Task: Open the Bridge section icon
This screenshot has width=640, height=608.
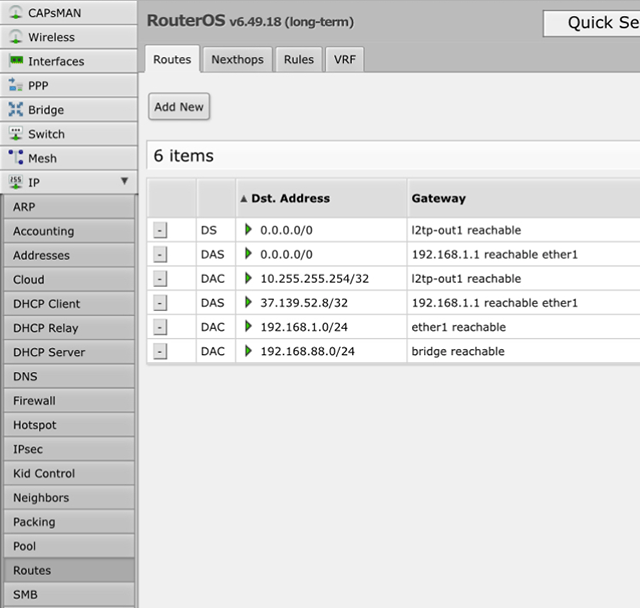Action: [16, 110]
